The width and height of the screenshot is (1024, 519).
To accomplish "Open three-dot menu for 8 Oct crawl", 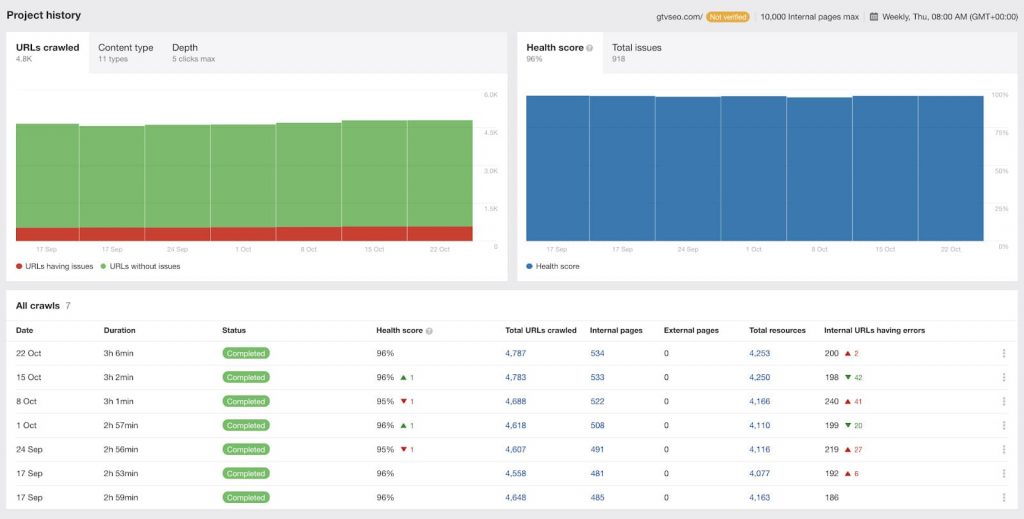I will tap(1003, 401).
